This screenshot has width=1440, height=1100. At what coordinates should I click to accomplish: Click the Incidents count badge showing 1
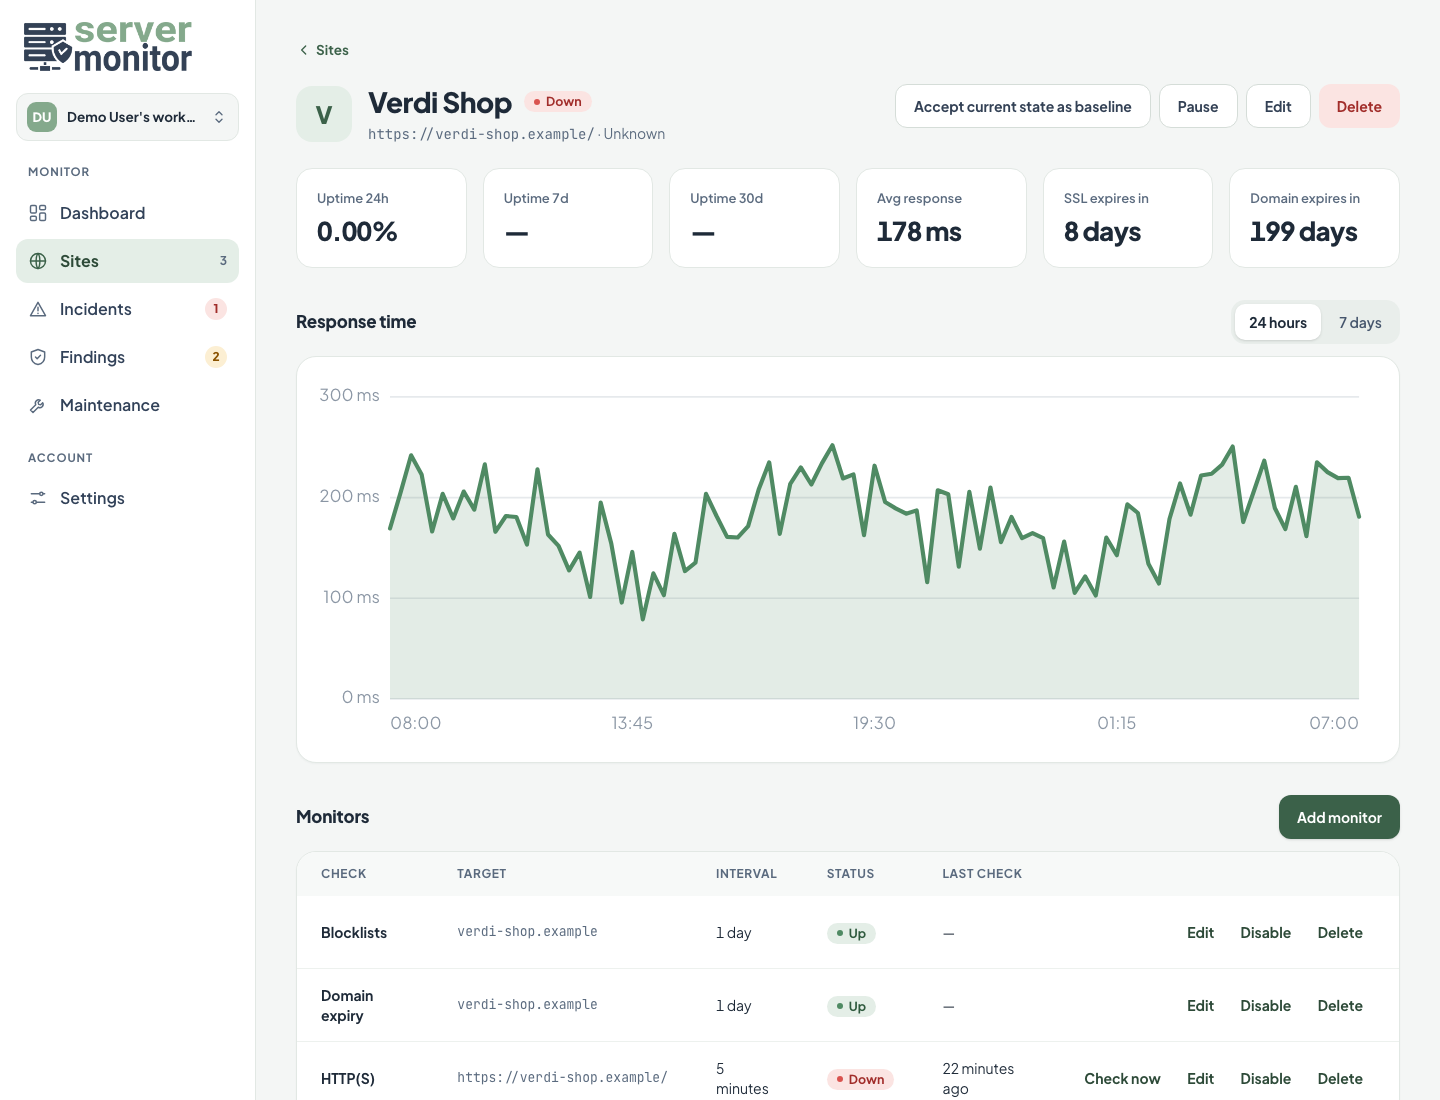click(x=216, y=309)
